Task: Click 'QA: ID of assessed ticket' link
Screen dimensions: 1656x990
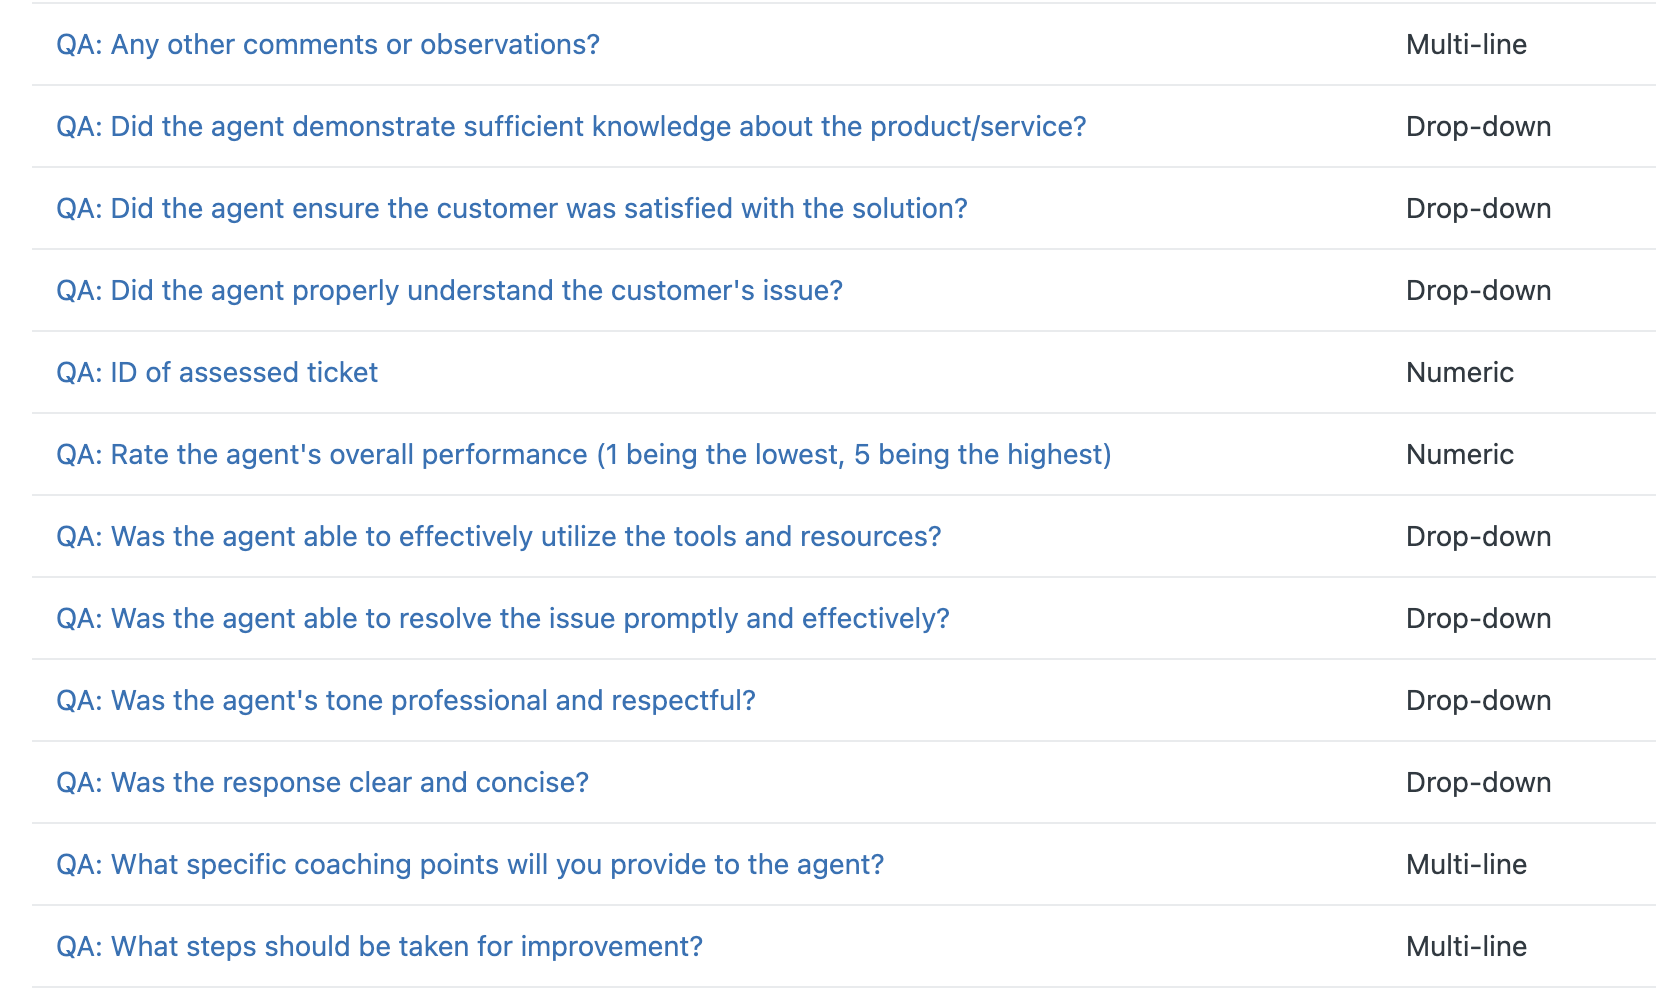Action: pos(217,373)
